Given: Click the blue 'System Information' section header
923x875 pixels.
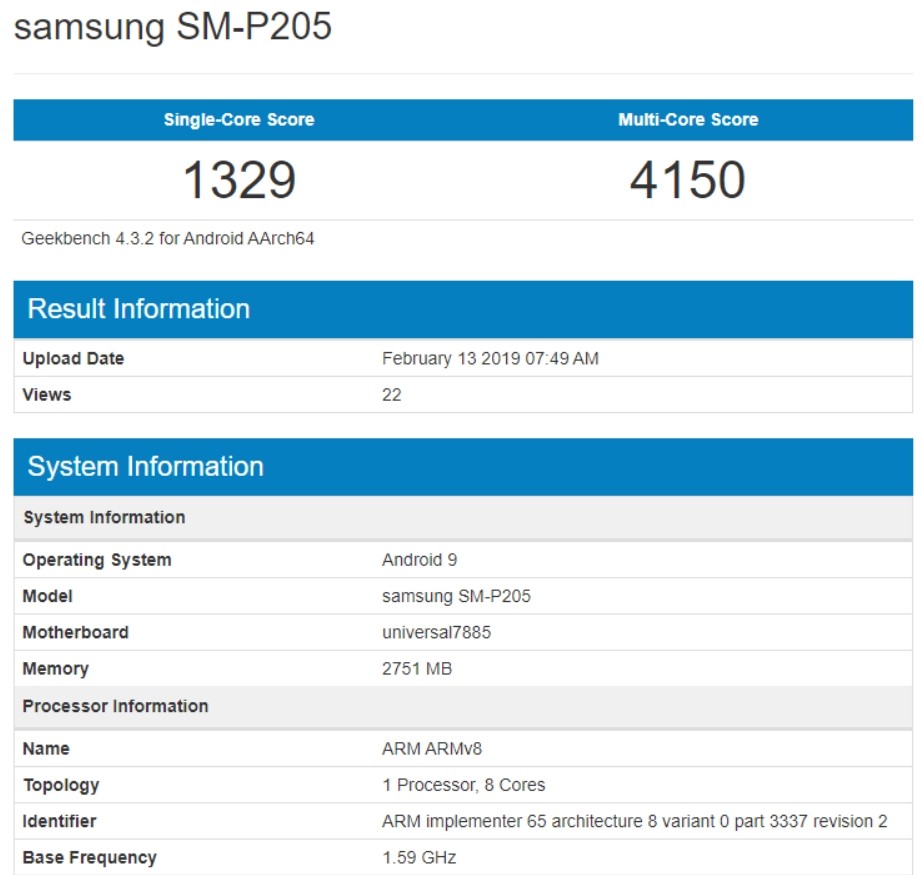Looking at the screenshot, I should (463, 466).
